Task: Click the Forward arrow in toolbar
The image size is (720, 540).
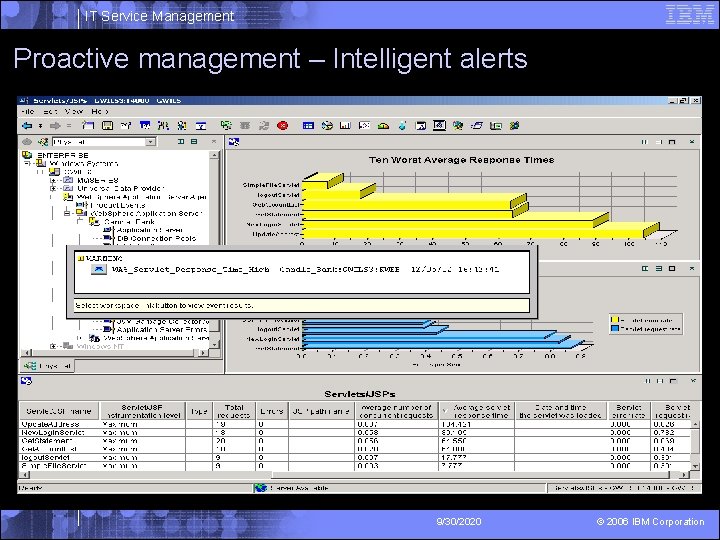Action: [55, 126]
